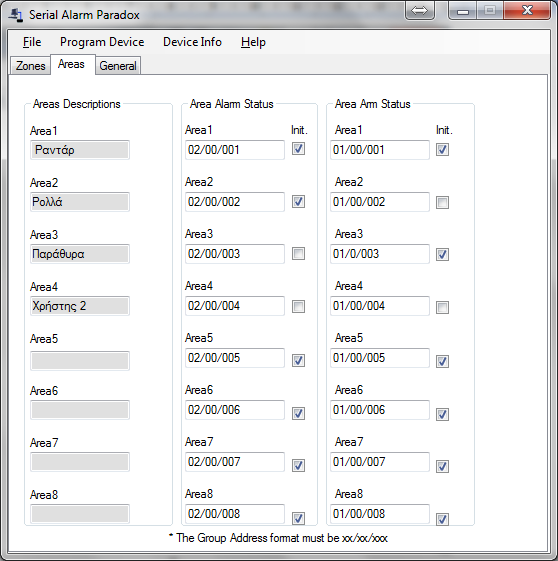Open the Device Info menu
This screenshot has height=561, width=558.
(192, 42)
